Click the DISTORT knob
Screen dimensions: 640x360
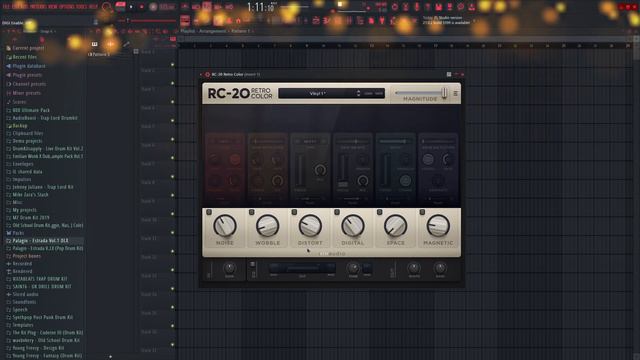click(310, 226)
